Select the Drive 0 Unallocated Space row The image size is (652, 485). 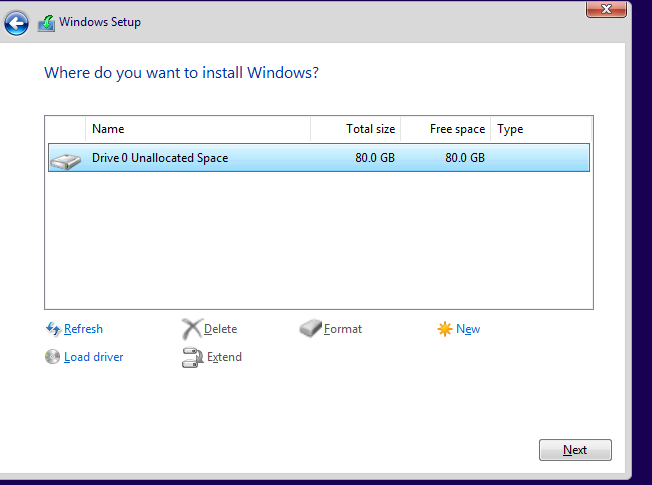point(319,158)
